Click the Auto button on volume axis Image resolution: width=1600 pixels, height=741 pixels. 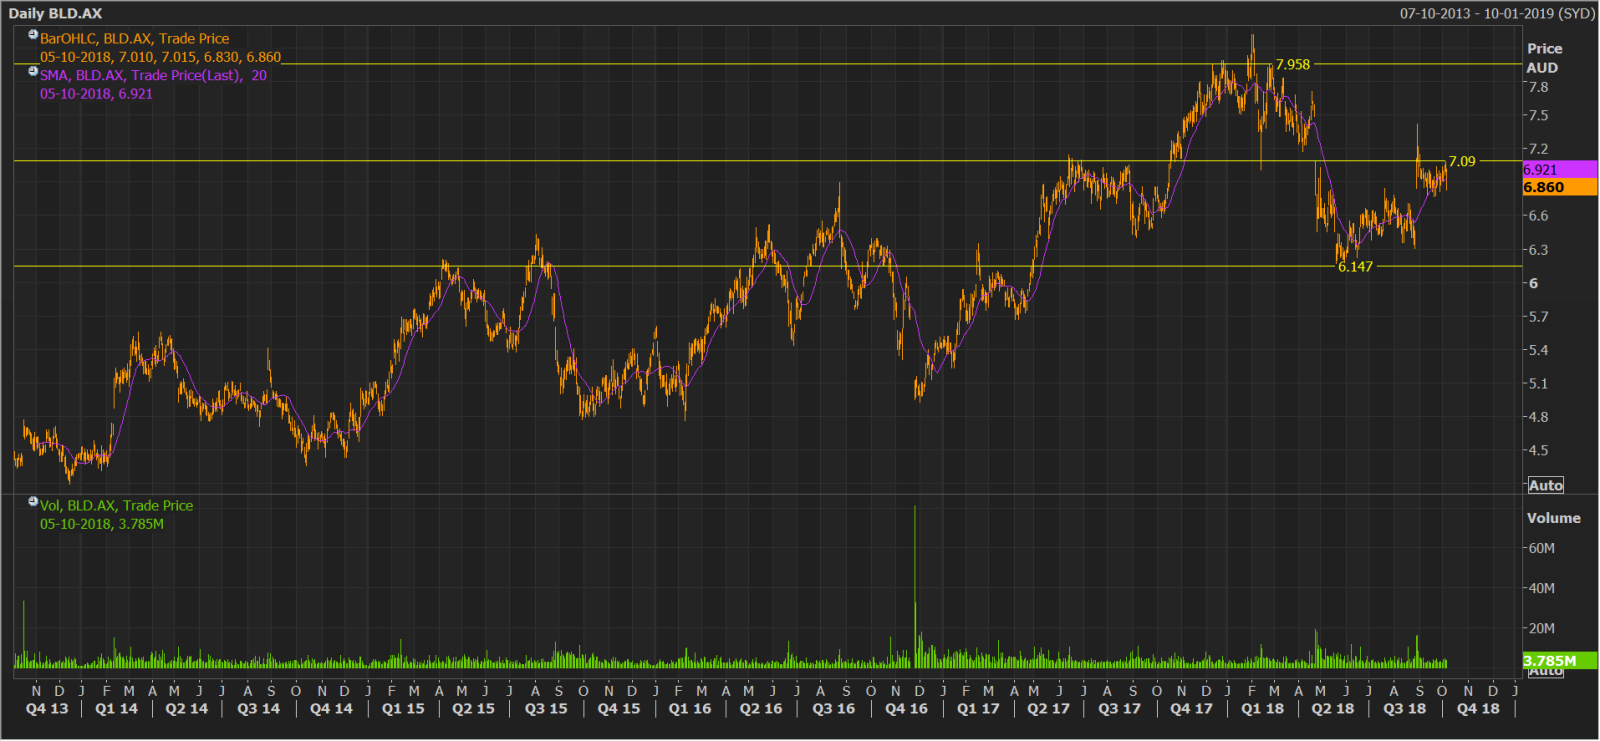tap(1545, 672)
